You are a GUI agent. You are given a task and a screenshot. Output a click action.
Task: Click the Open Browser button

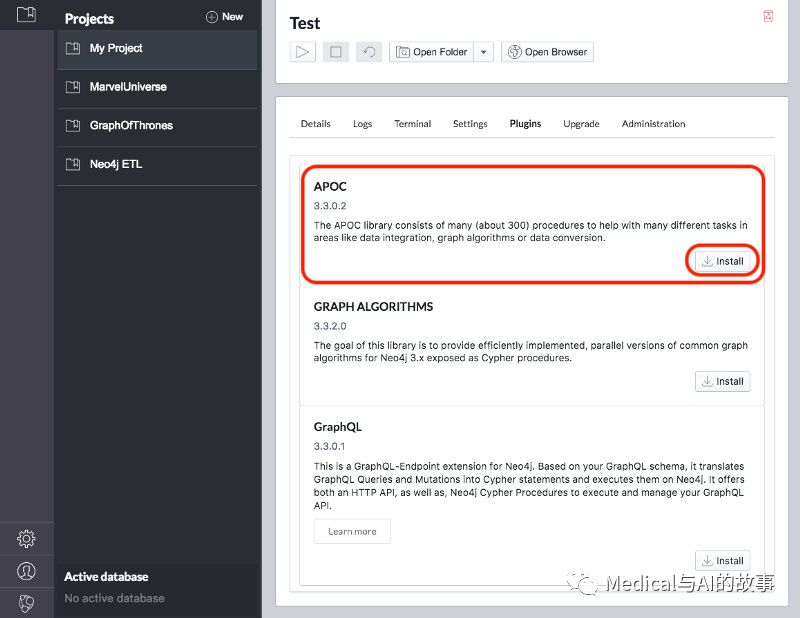point(547,52)
